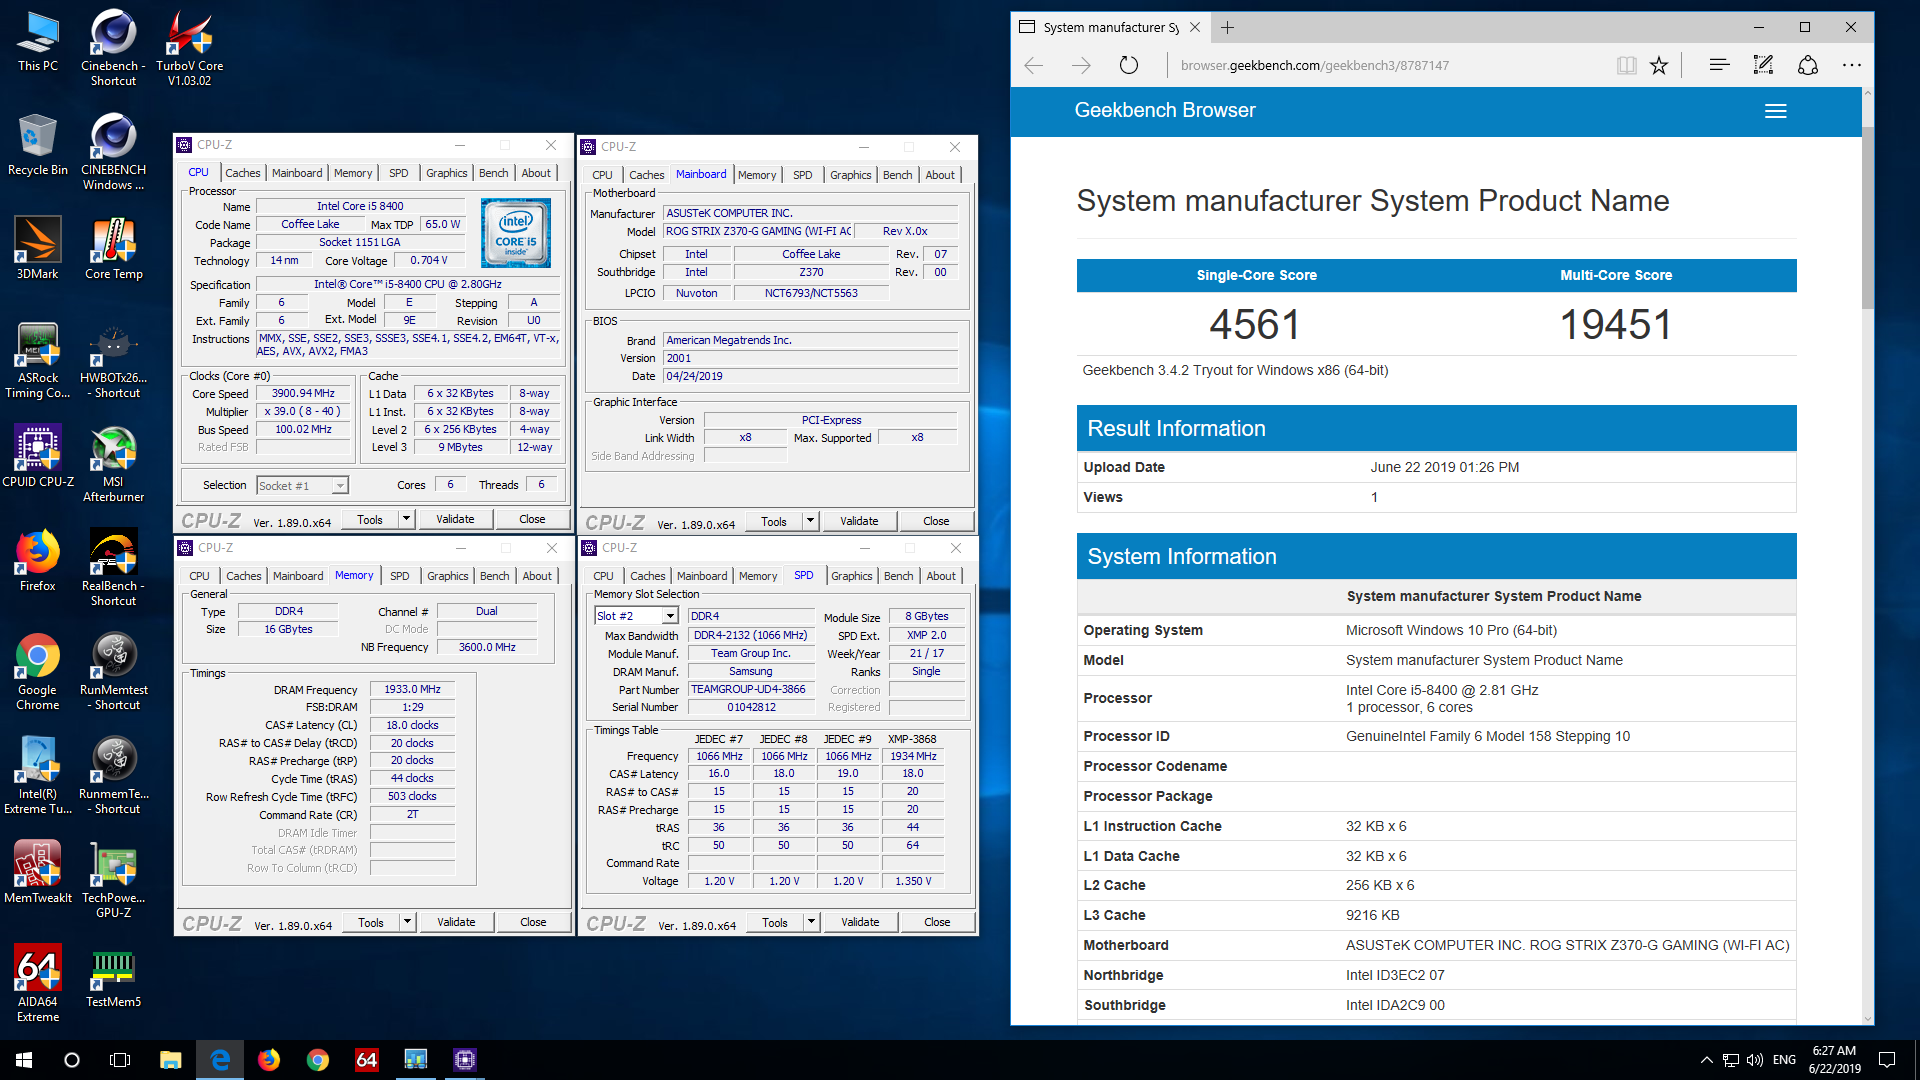Open Edge settings and more ellipsis
Screen dimensions: 1920x1080
click(x=1852, y=65)
